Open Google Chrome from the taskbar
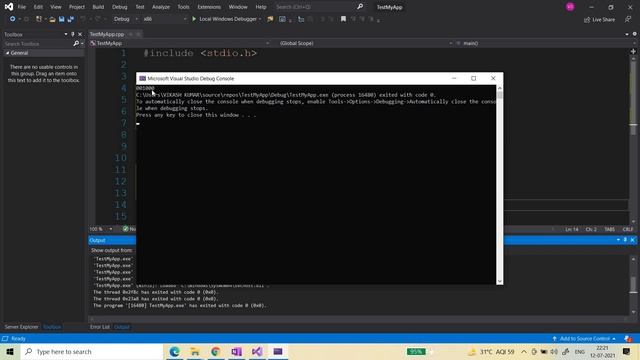The image size is (640, 360). pyautogui.click(x=216, y=351)
